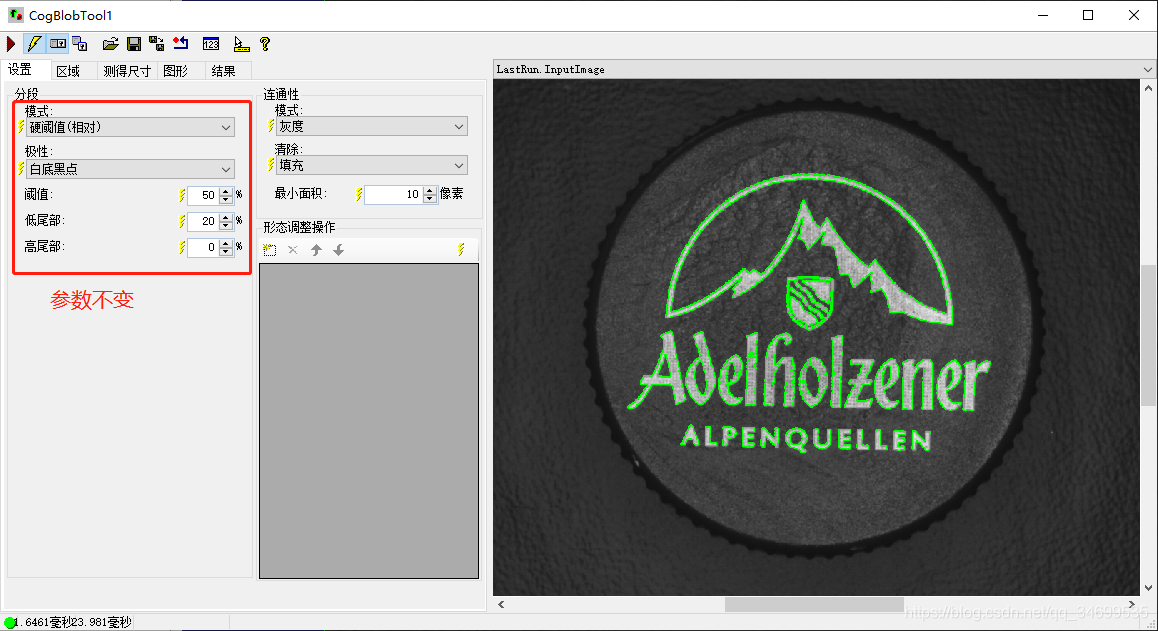The image size is (1158, 631).
Task: Open 清除 dropdown showing 填充
Action: pyautogui.click(x=371, y=166)
